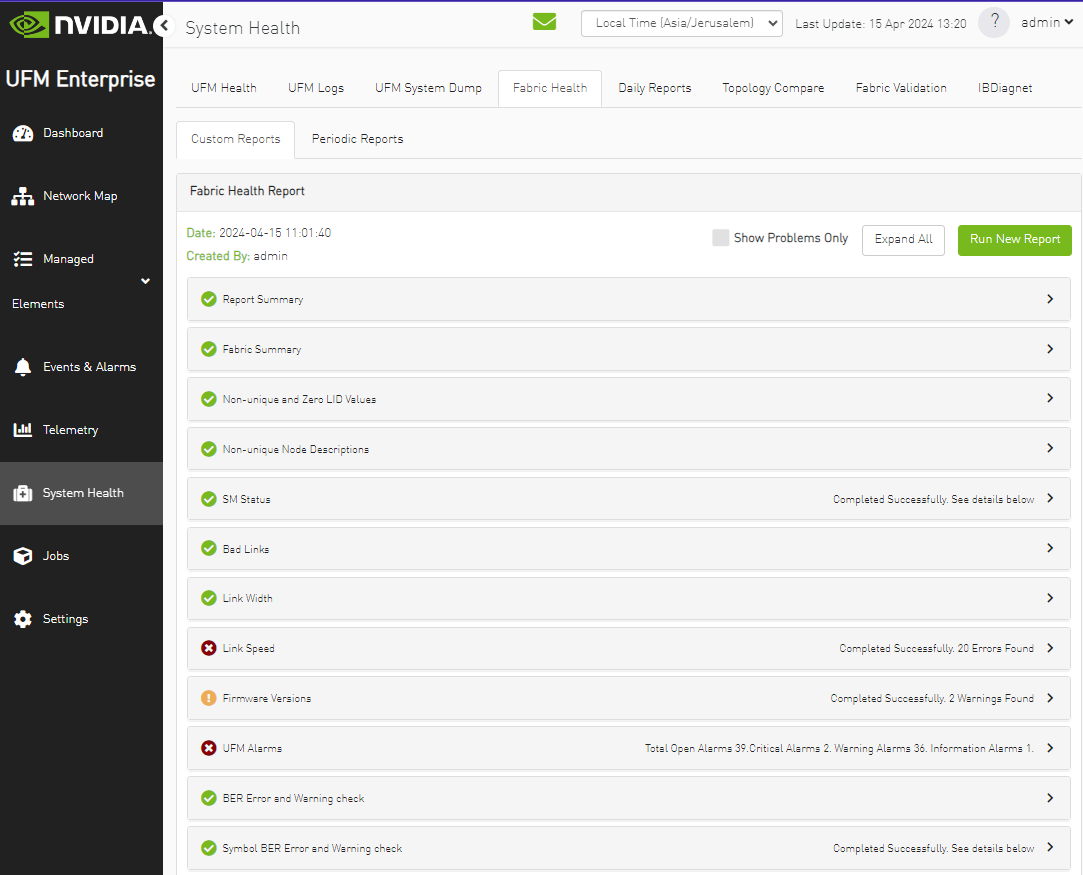Open Settings gear in sidebar

pos(22,619)
